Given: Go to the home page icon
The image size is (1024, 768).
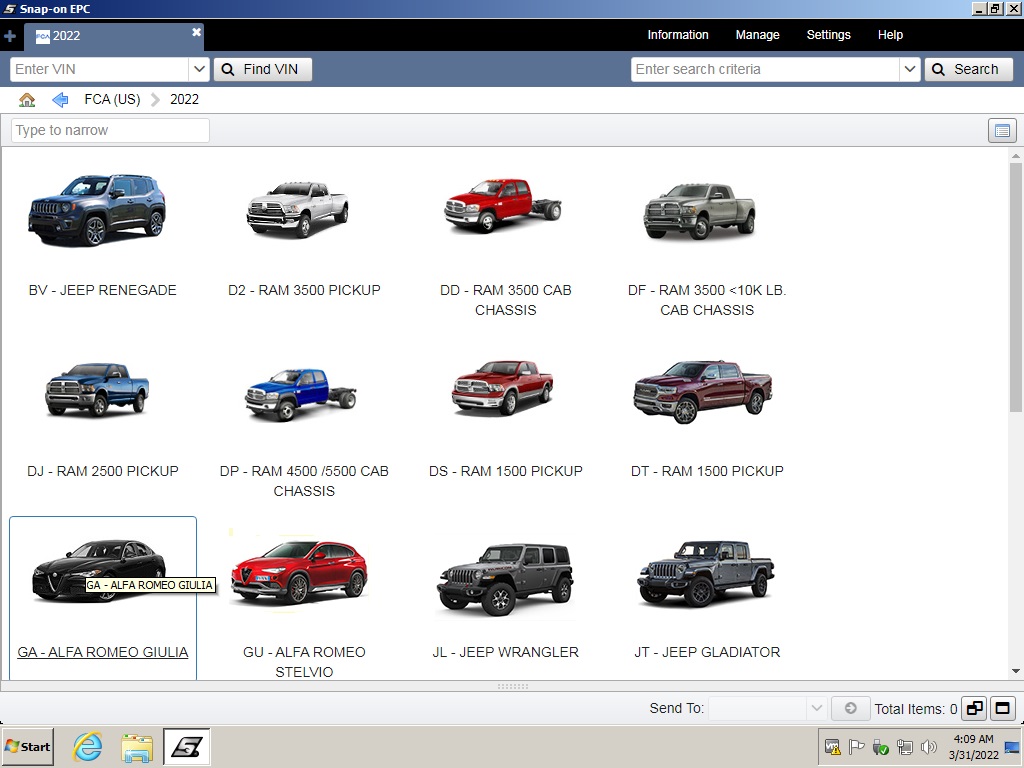Looking at the screenshot, I should [27, 99].
